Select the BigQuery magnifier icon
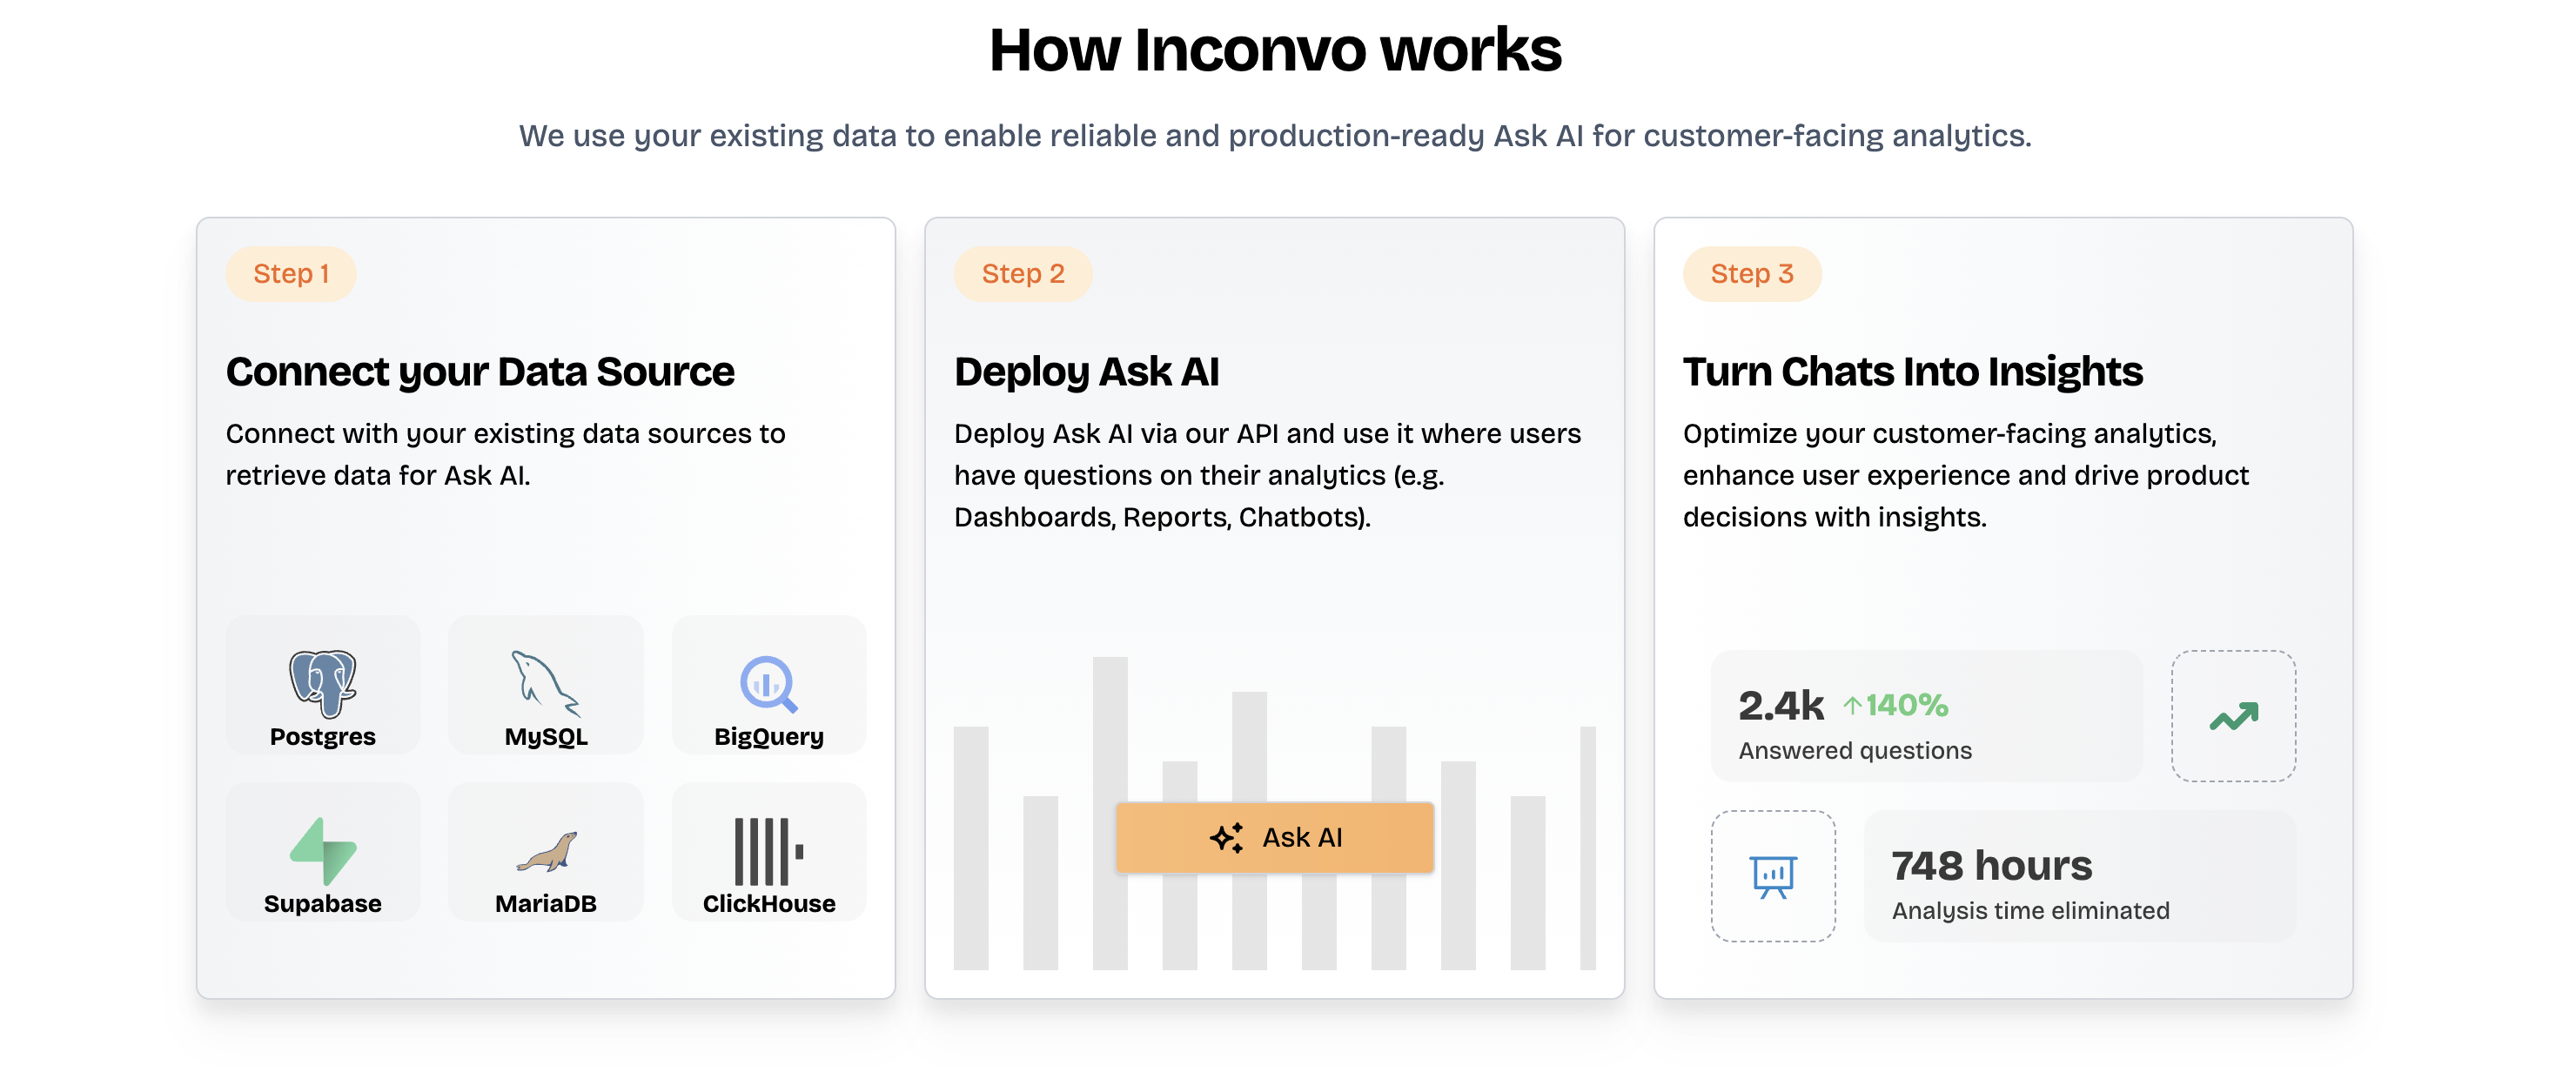2576x1079 pixels. pyautogui.click(x=768, y=683)
